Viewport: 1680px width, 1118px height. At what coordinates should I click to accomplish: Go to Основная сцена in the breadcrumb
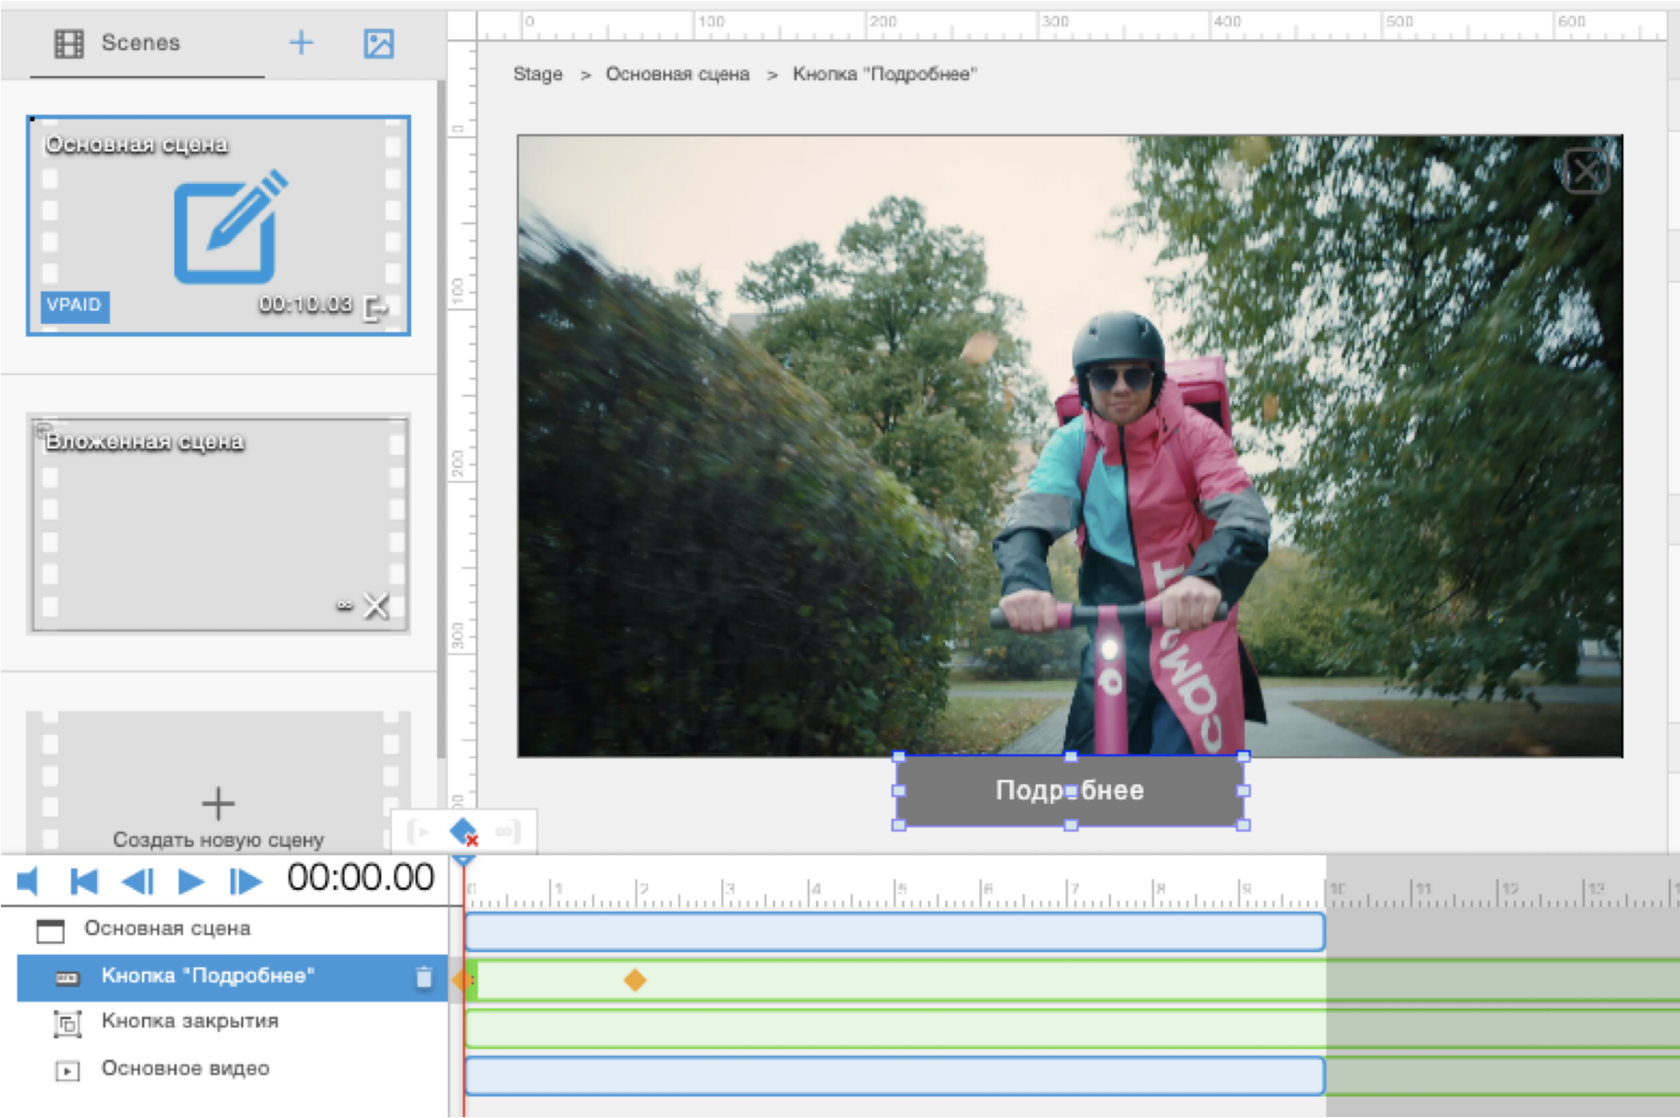point(677,74)
